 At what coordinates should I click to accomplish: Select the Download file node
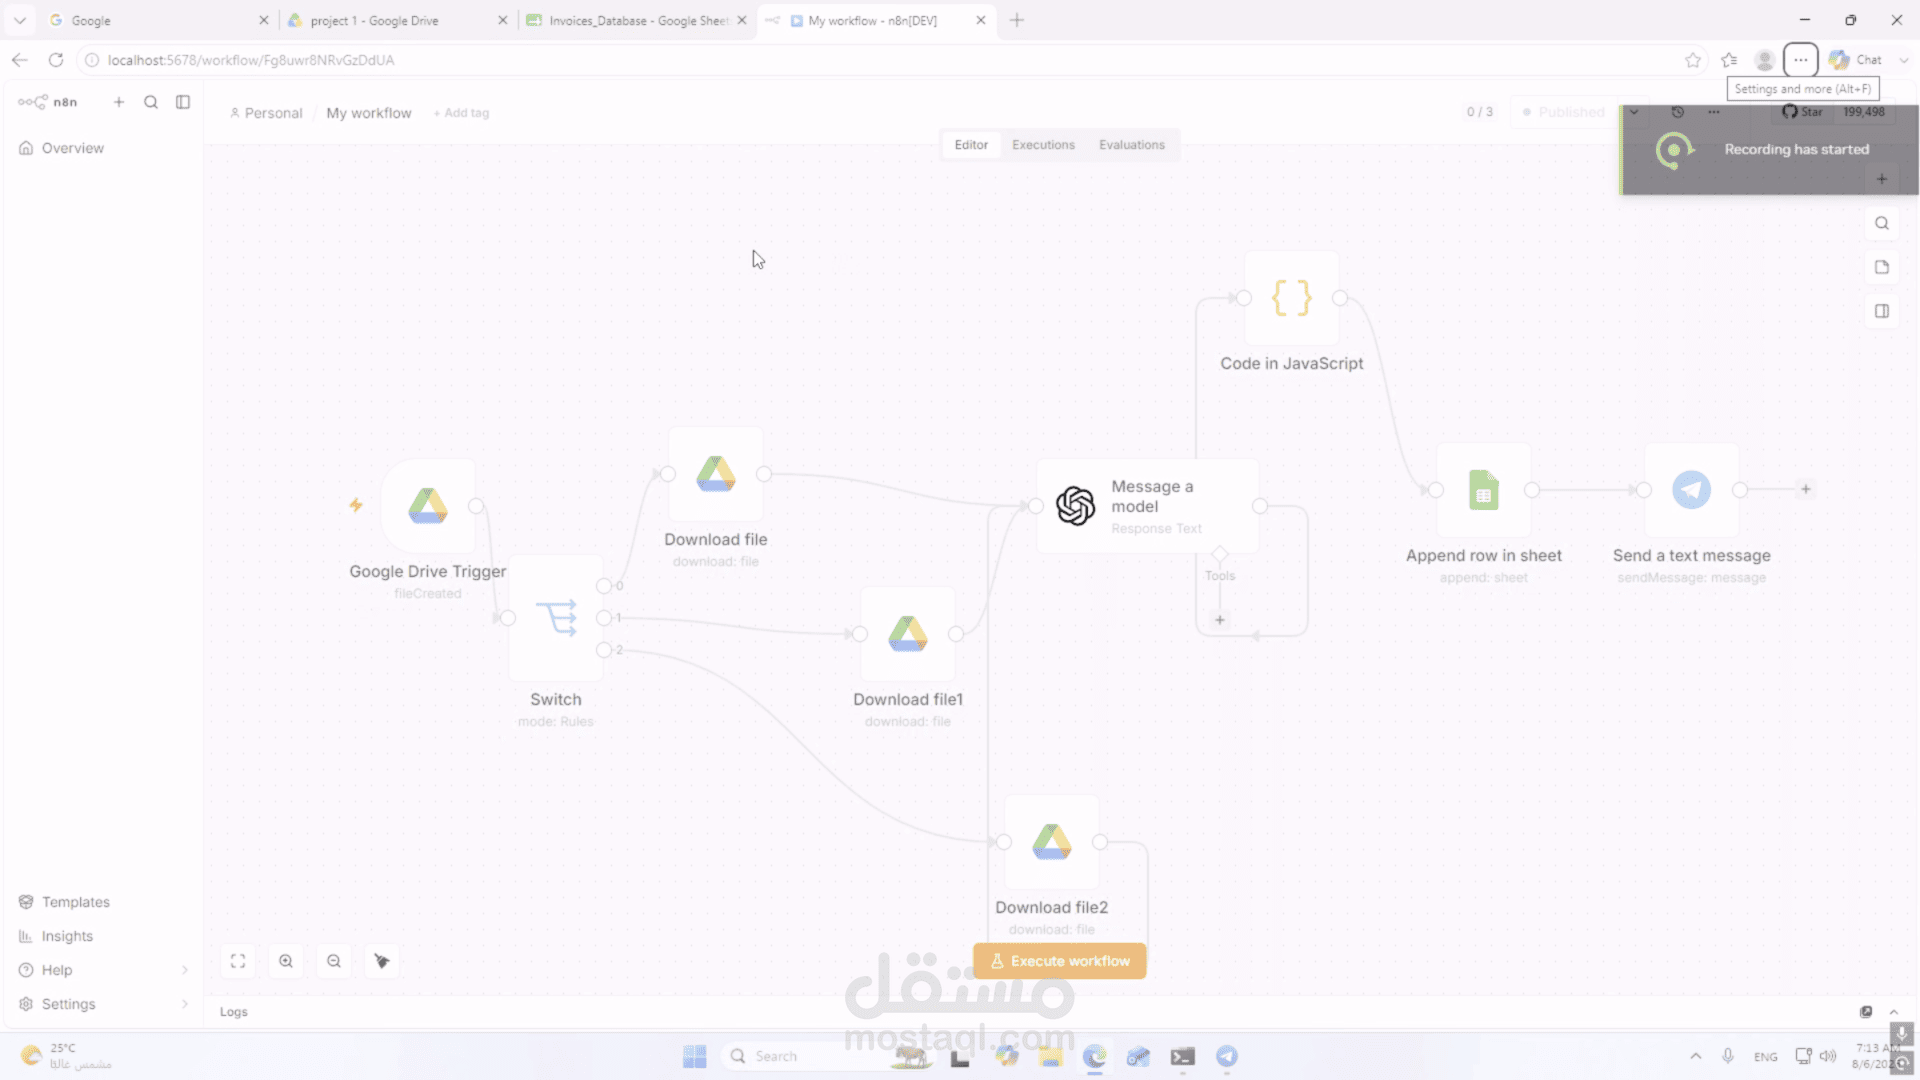click(716, 474)
